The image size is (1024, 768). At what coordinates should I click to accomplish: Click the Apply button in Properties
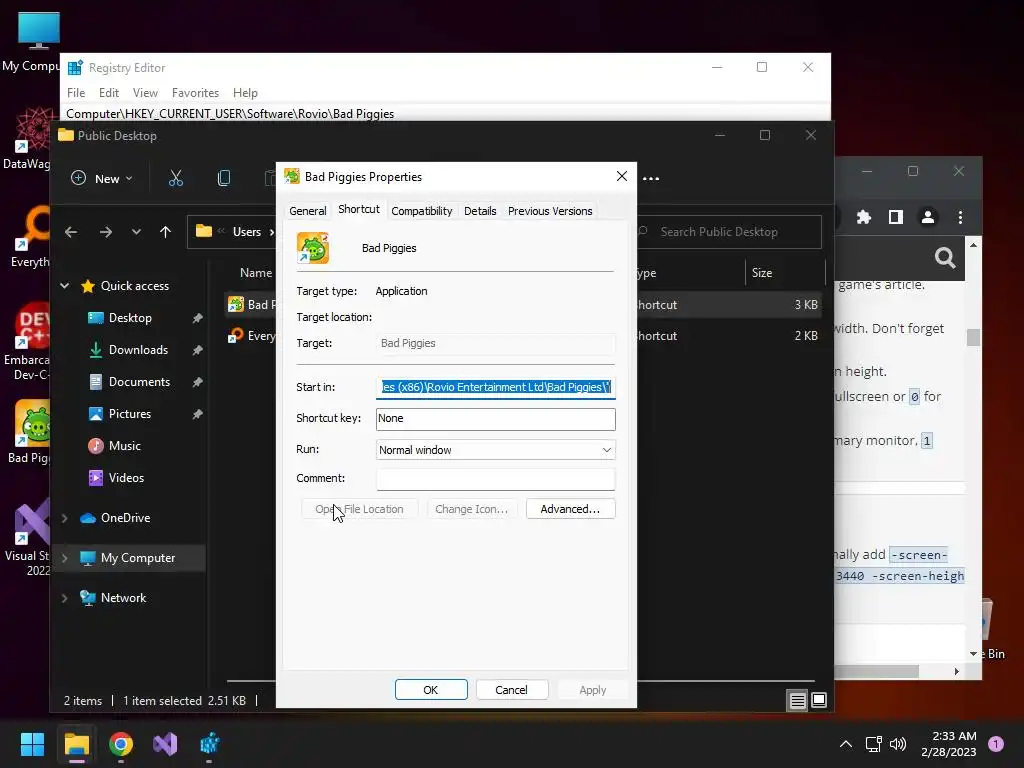coord(592,690)
